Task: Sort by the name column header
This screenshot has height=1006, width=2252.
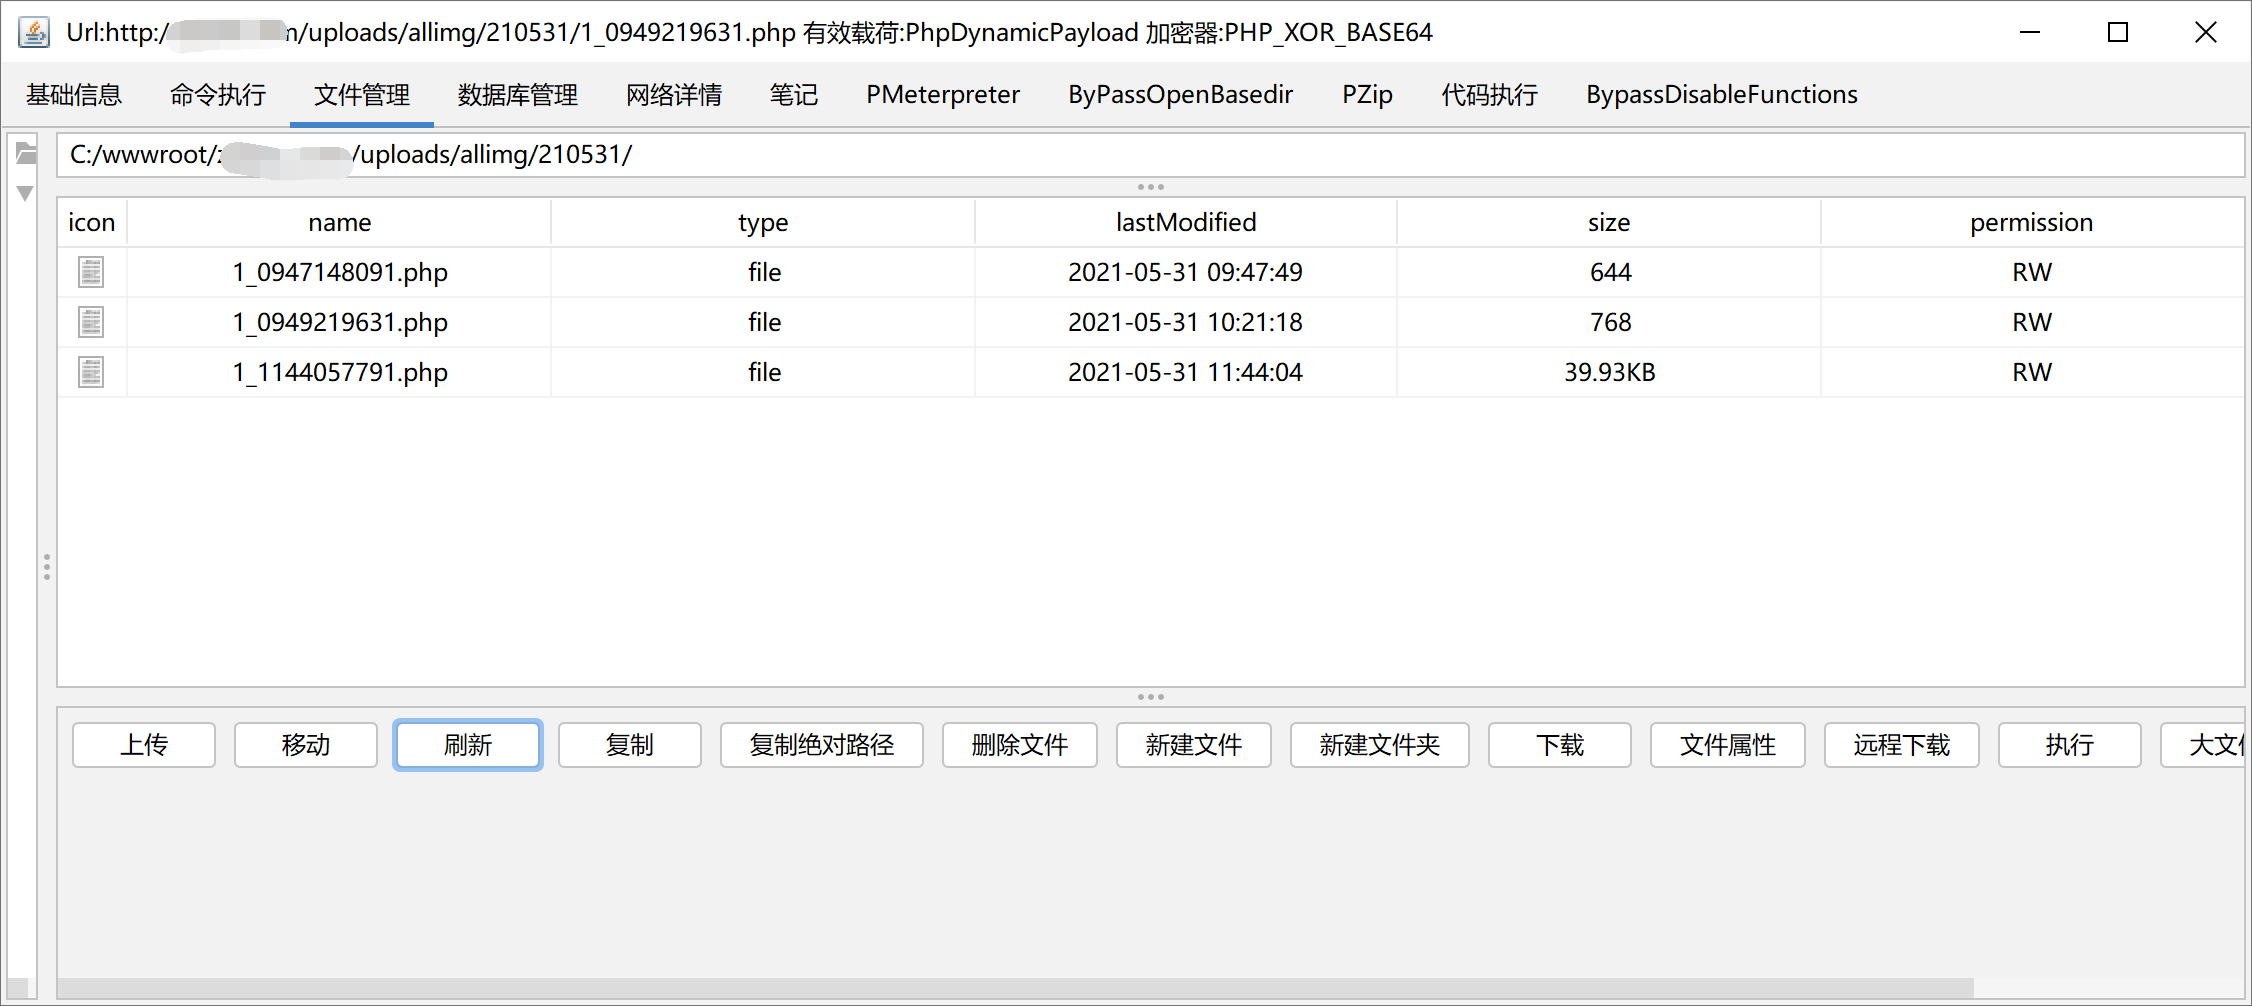Action: pos(340,222)
